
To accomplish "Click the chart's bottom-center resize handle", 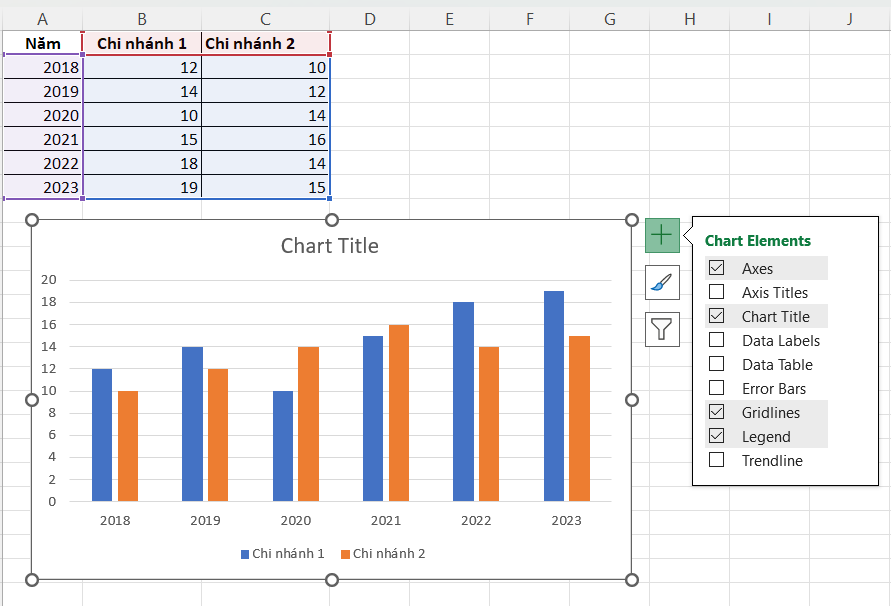I will pos(332,580).
